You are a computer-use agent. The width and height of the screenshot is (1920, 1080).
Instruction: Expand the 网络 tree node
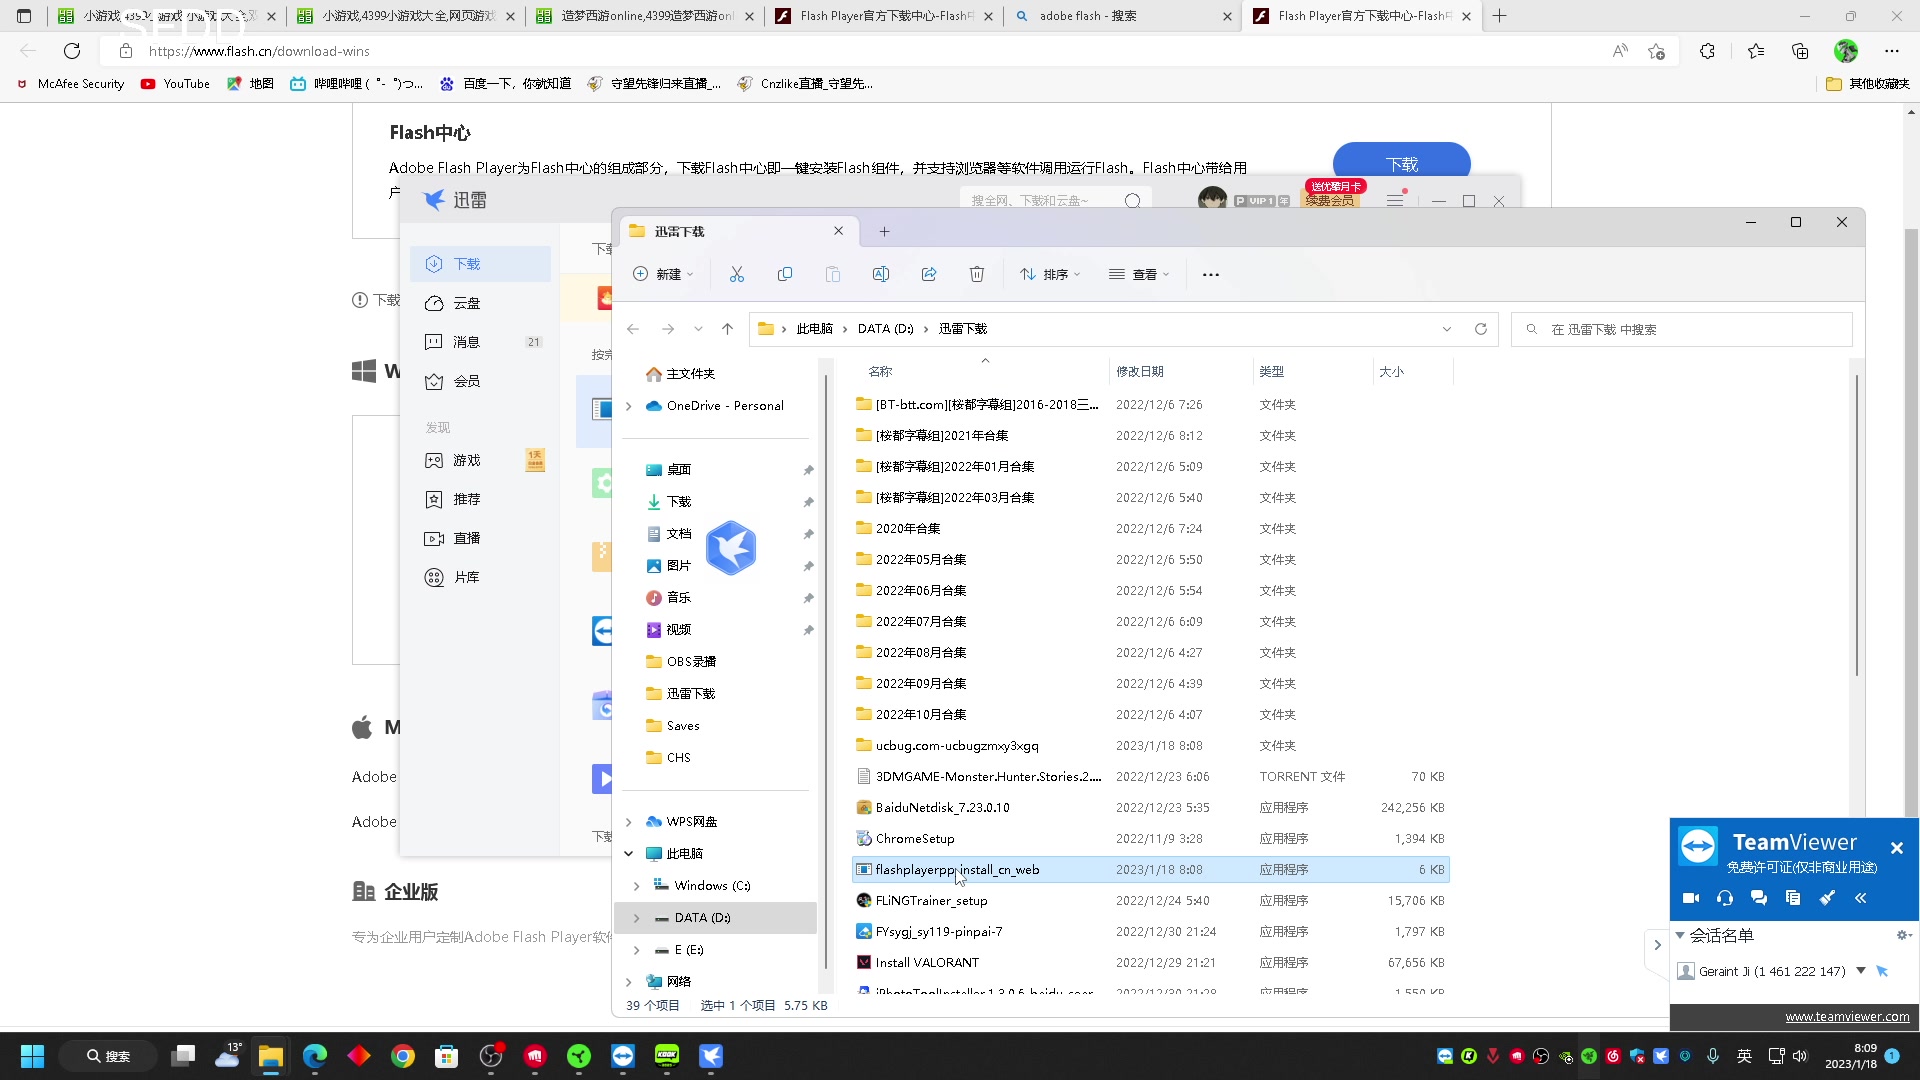[629, 982]
